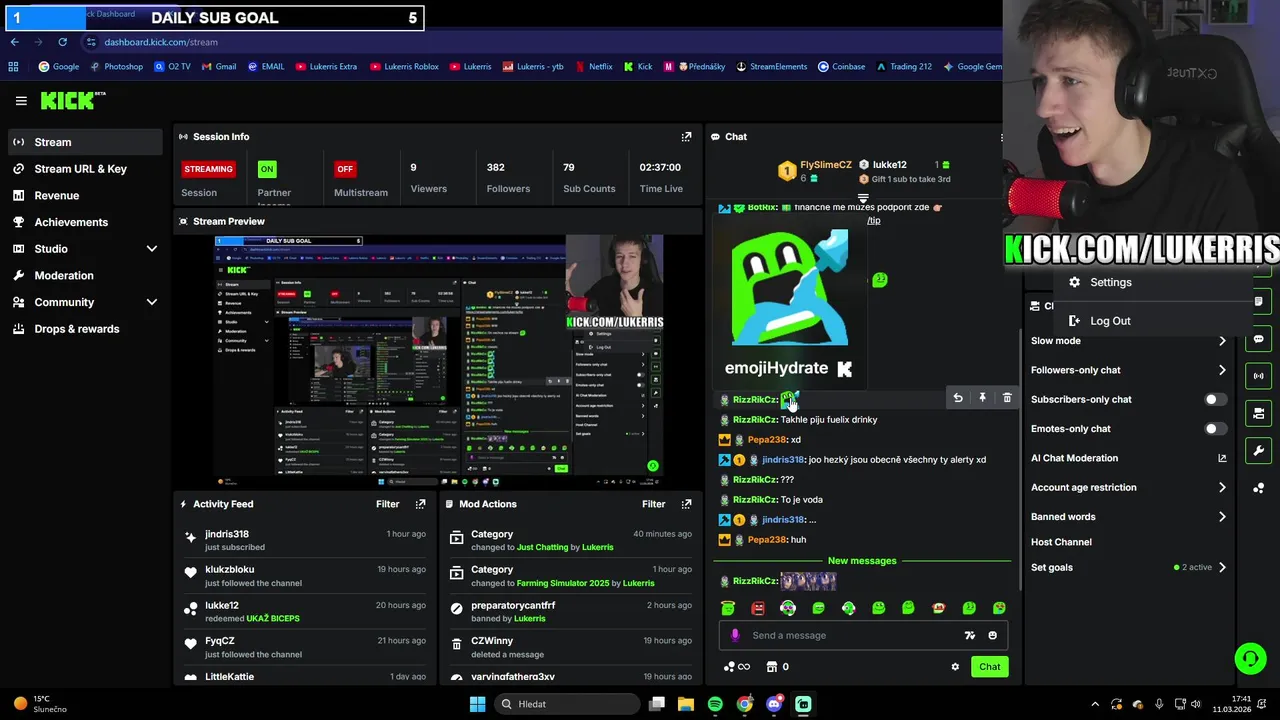Pop out the Activity Feed panel
Screen dimensions: 1280x720
(420, 504)
